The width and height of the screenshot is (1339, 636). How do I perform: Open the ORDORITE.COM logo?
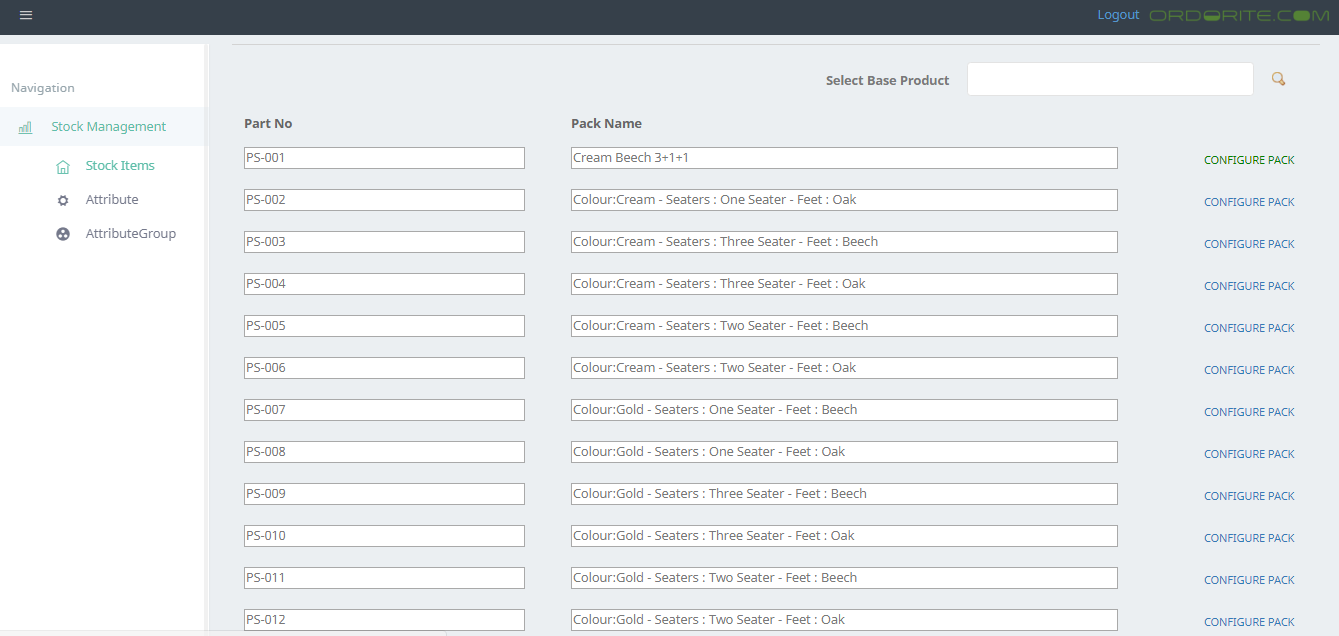(1238, 15)
